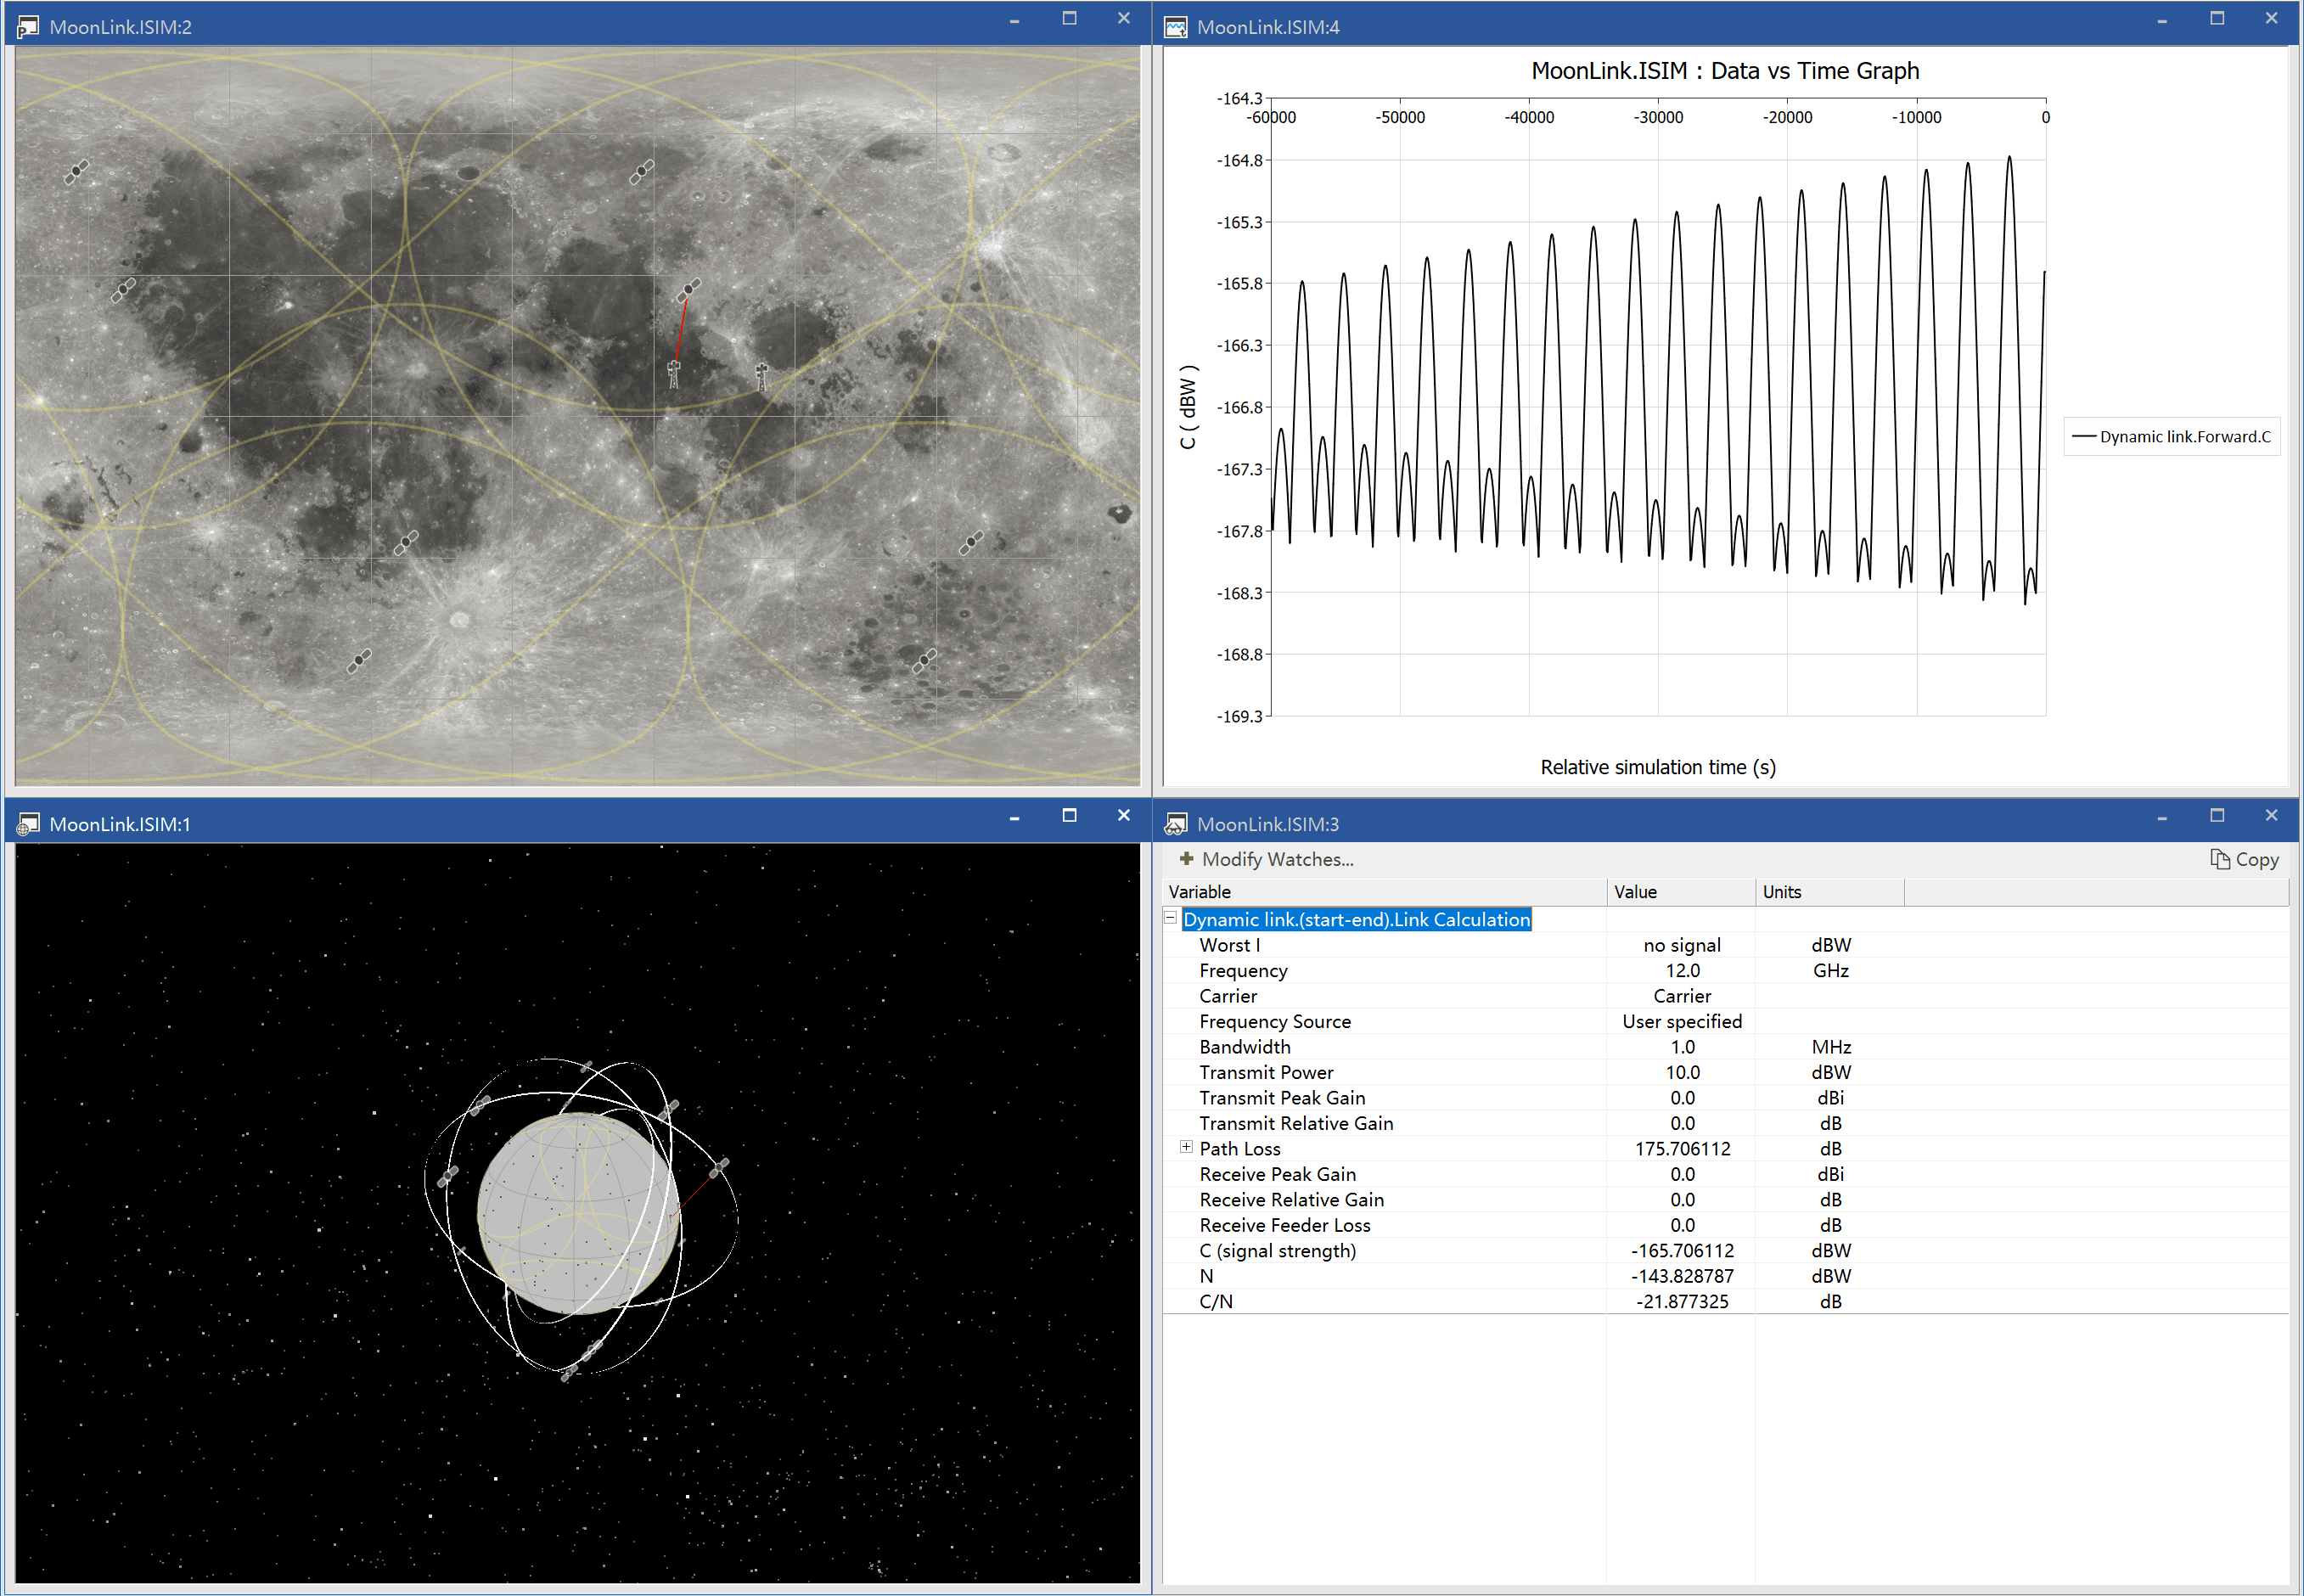Select the C (signal strength) row
2304x1596 pixels.
pyautogui.click(x=1277, y=1251)
